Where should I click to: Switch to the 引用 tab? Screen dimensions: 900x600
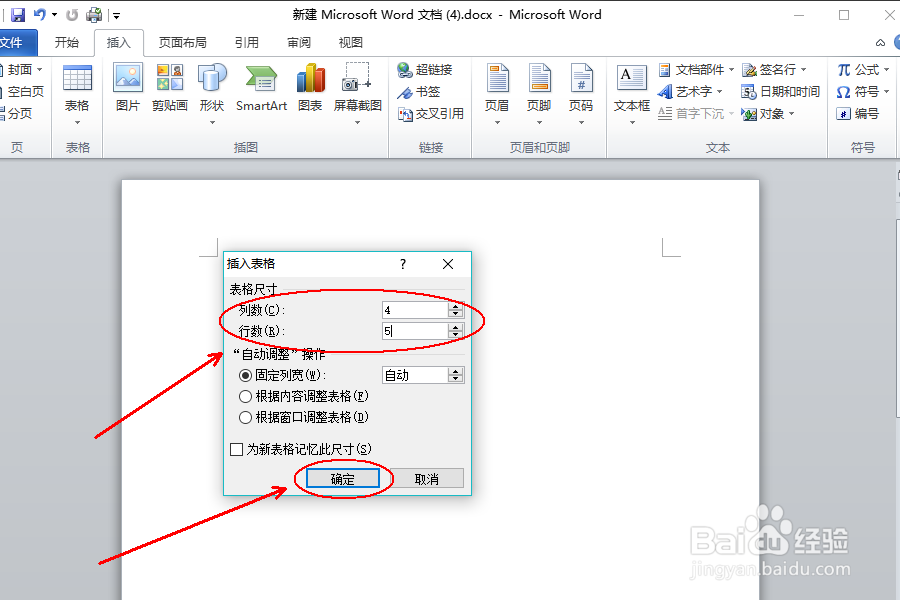(247, 42)
